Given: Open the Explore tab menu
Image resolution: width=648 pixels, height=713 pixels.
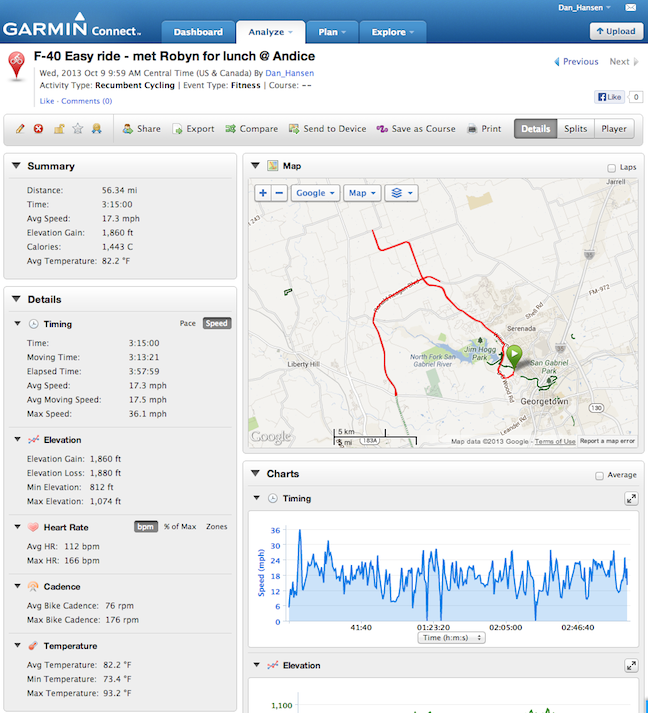Looking at the screenshot, I should 392,32.
